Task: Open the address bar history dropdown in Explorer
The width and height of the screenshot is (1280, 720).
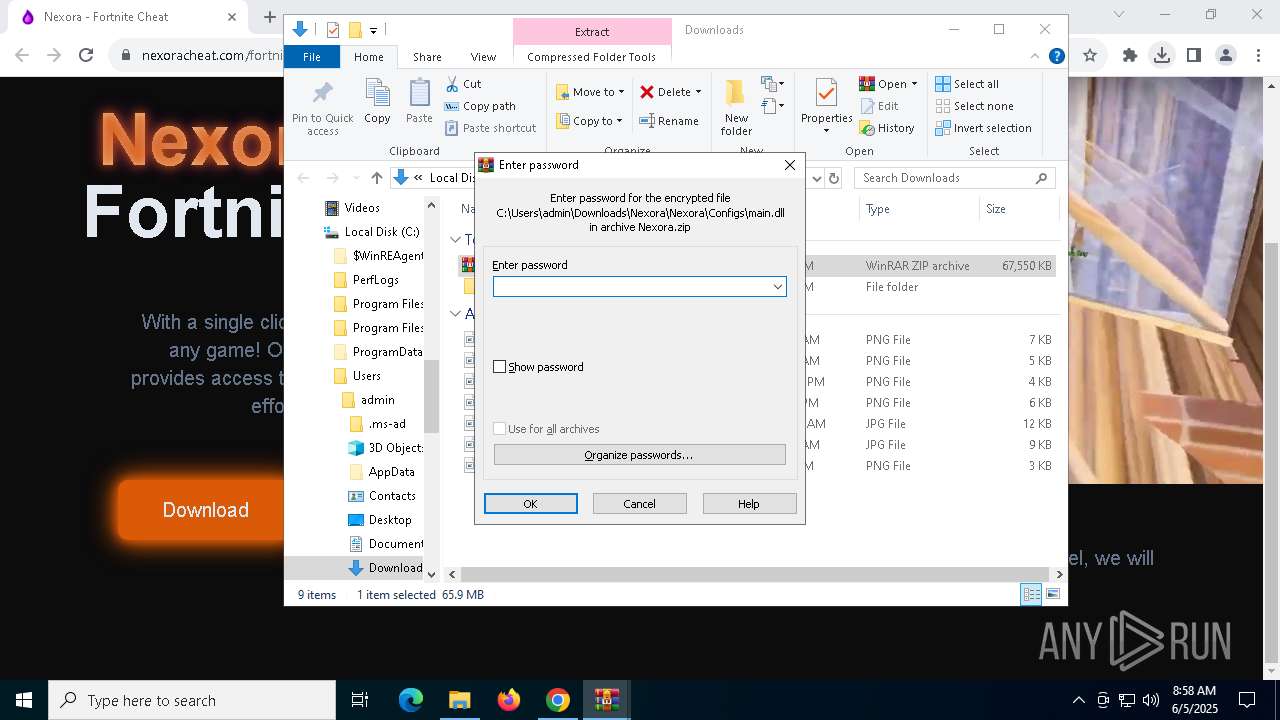Action: [x=816, y=178]
